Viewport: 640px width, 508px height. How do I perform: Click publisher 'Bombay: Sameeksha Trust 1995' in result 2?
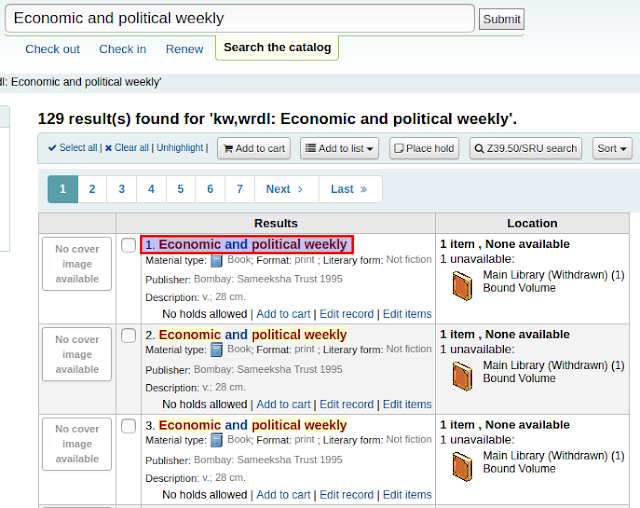268,369
